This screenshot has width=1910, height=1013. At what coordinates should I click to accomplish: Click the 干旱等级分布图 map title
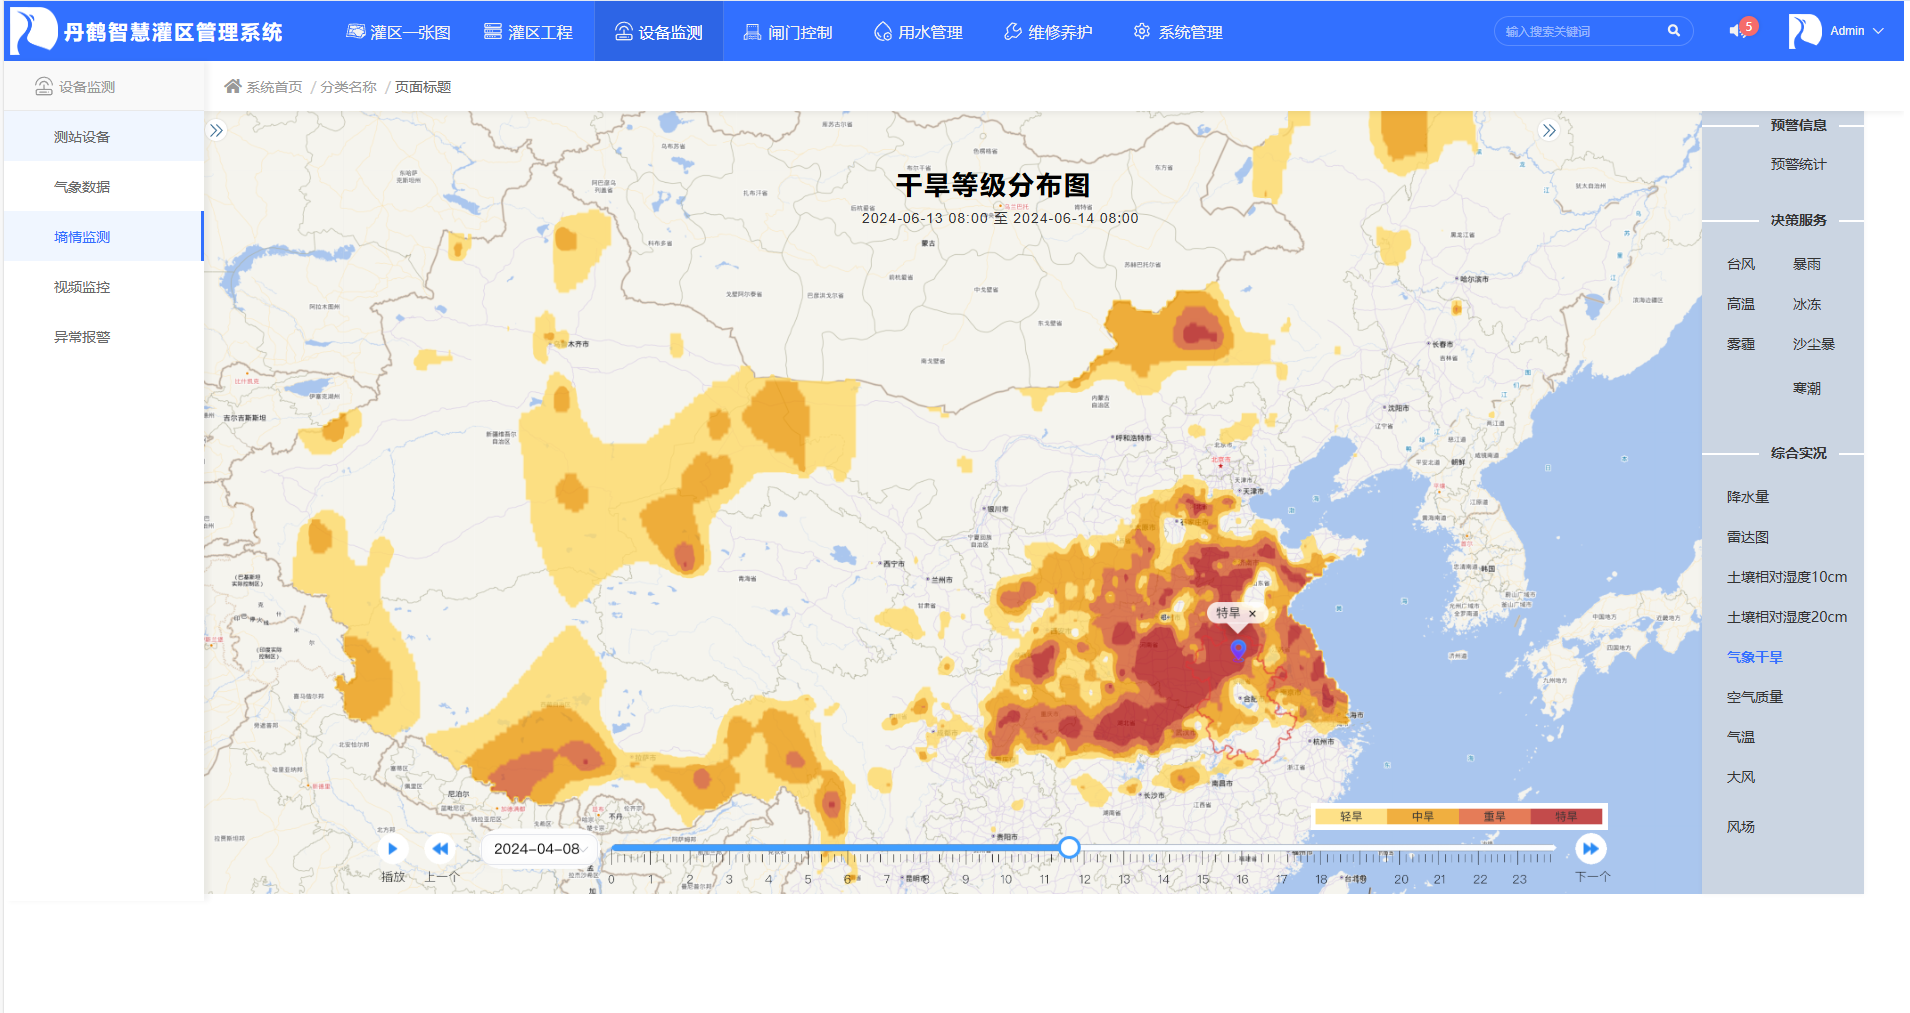992,185
